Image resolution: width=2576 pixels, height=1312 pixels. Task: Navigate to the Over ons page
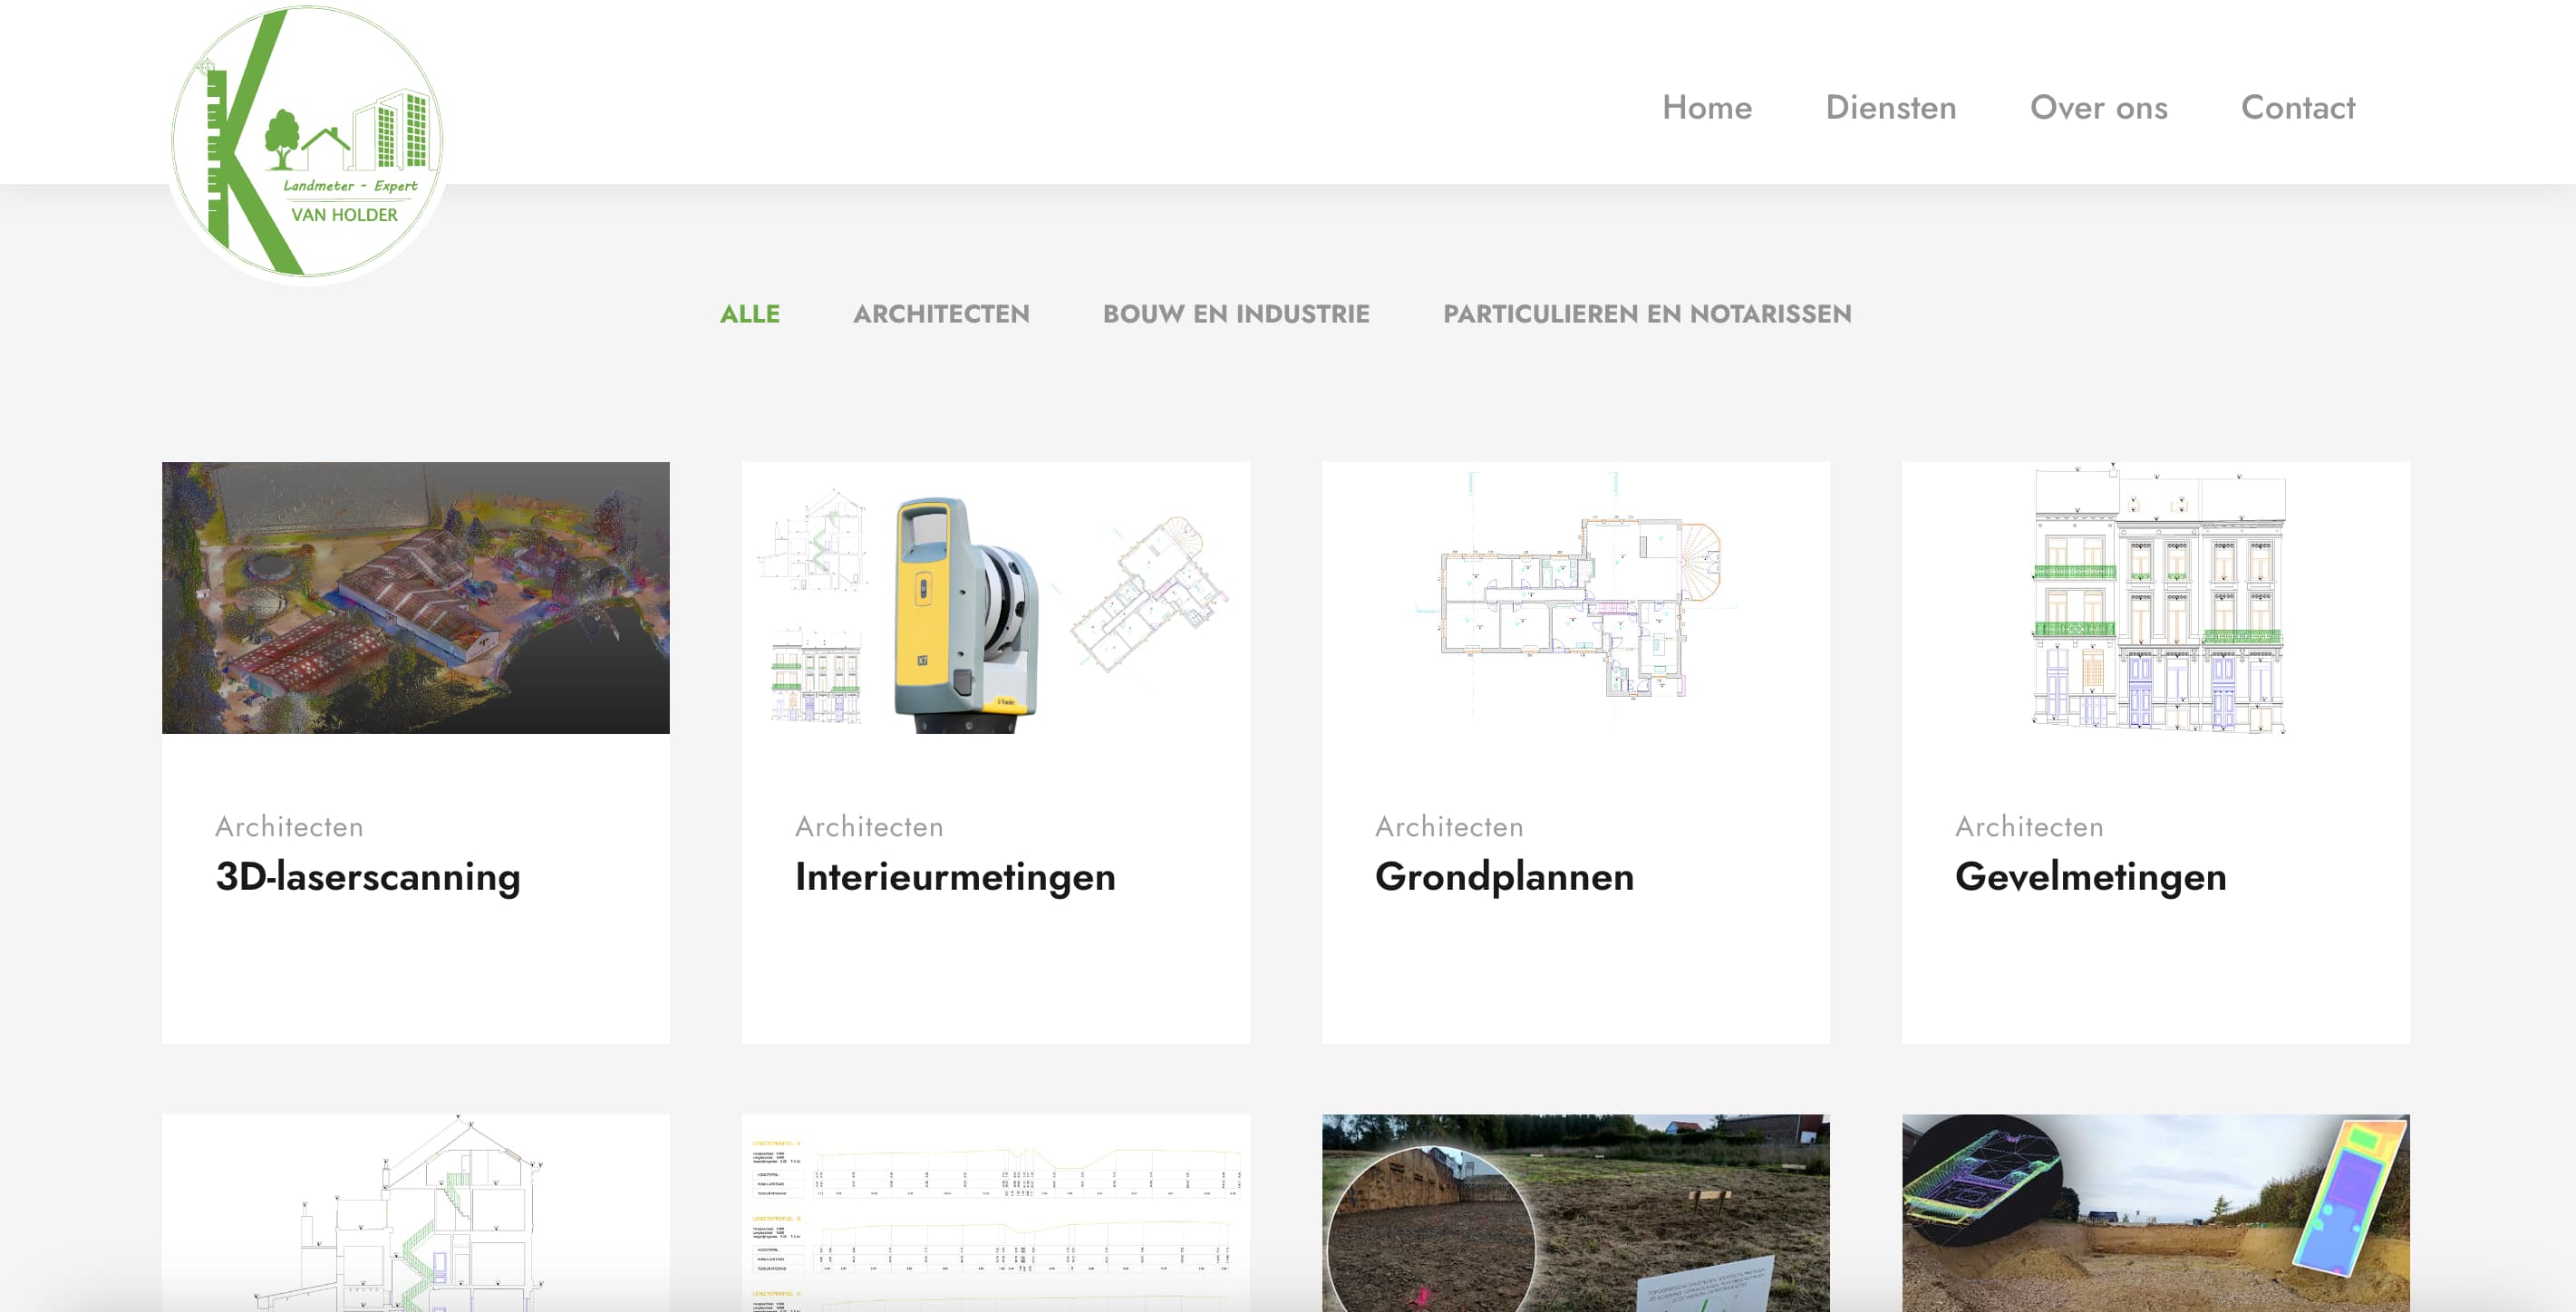click(2099, 108)
